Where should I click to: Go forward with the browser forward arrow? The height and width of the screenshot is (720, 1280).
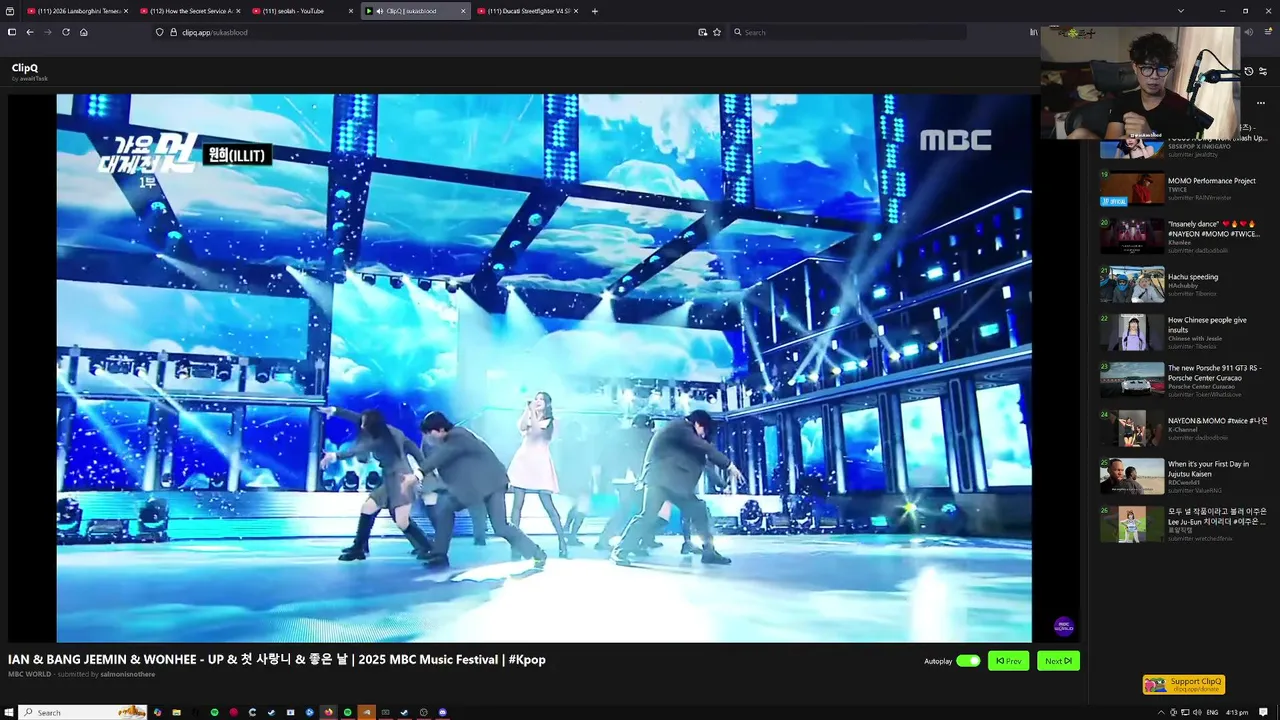47,32
